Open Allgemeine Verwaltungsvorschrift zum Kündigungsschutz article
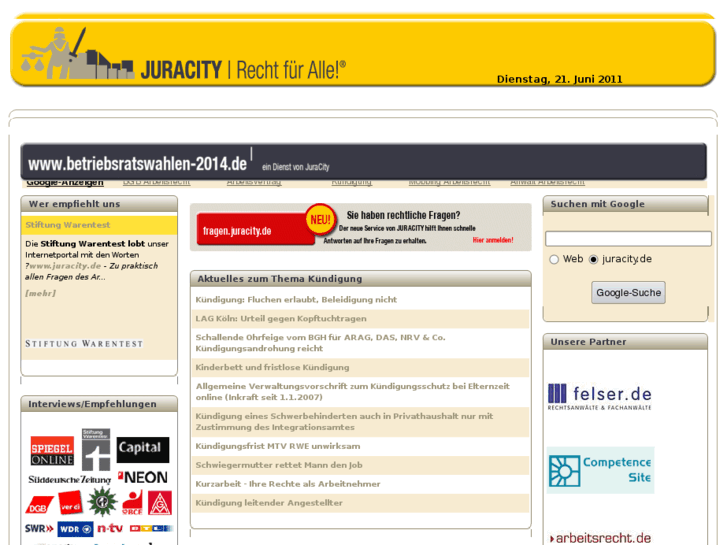The height and width of the screenshot is (545, 727). tap(352, 391)
